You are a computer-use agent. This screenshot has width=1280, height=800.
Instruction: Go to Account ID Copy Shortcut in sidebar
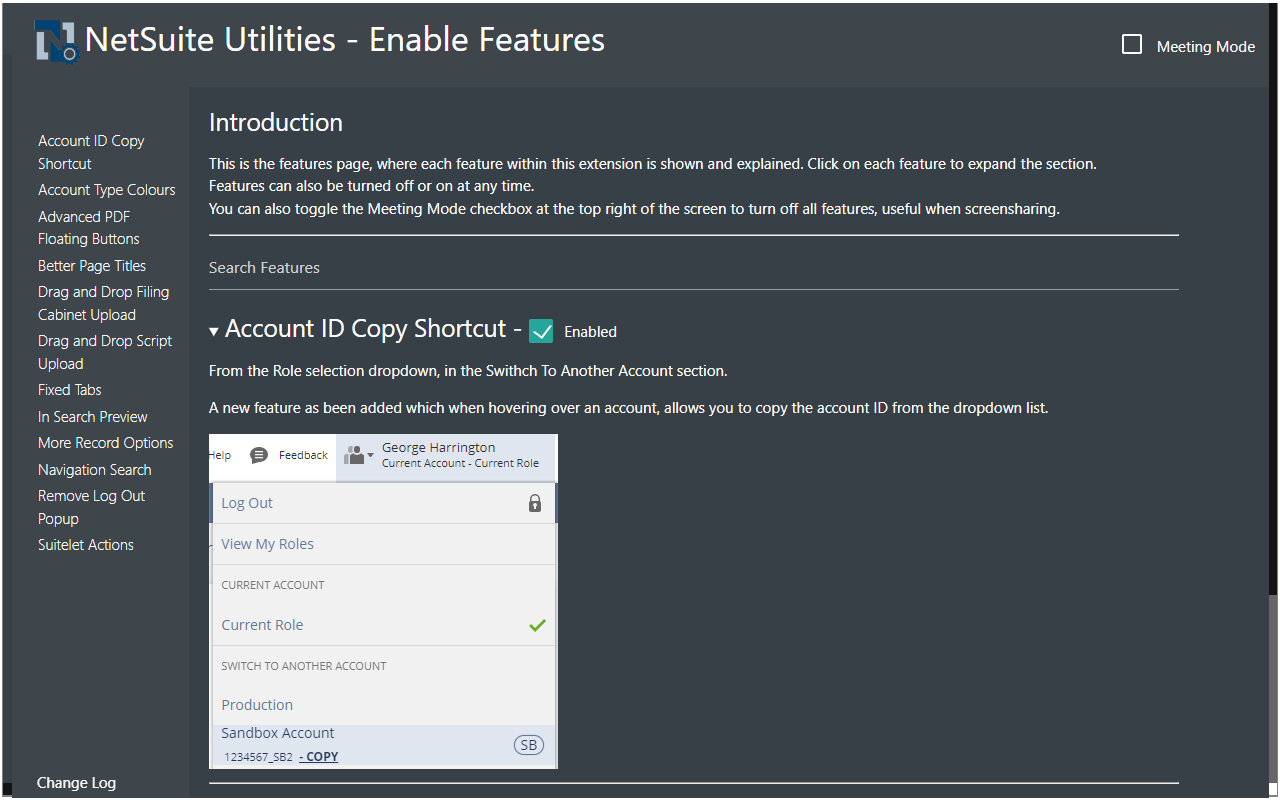tap(91, 152)
